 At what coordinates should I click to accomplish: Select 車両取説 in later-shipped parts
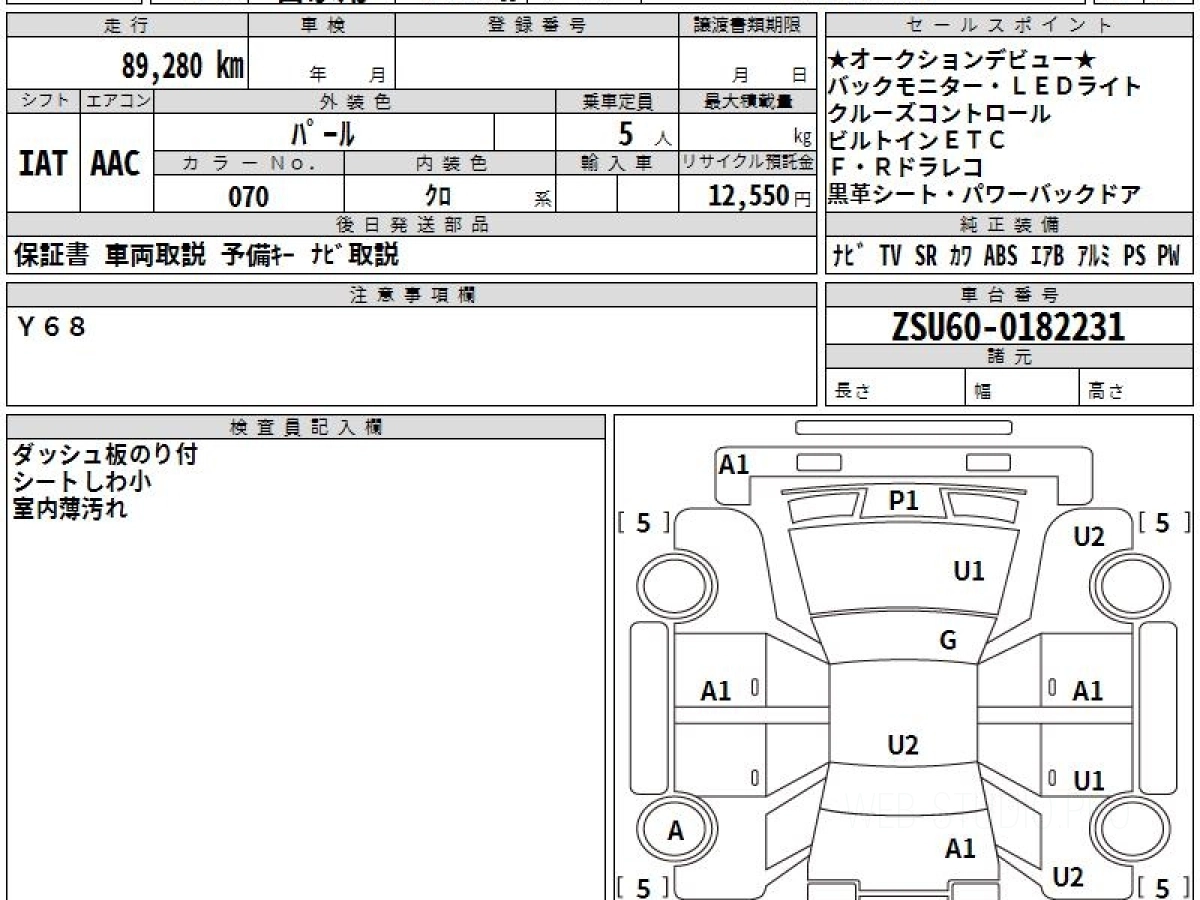click(x=156, y=255)
